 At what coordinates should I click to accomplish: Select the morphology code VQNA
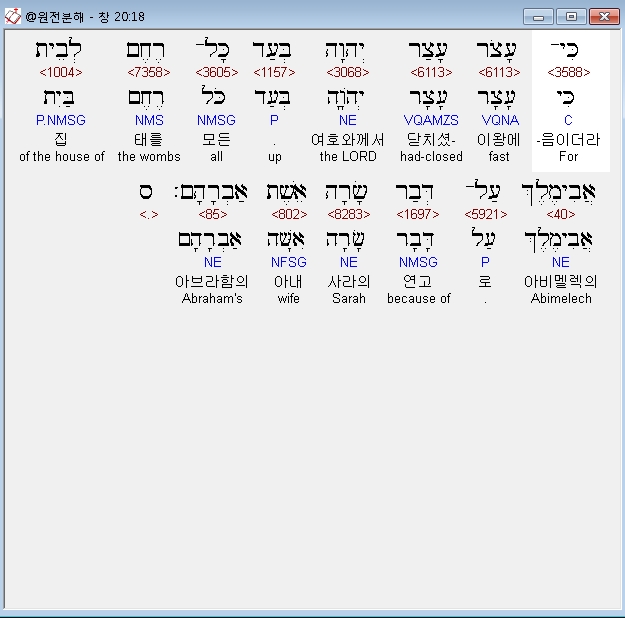coord(500,120)
